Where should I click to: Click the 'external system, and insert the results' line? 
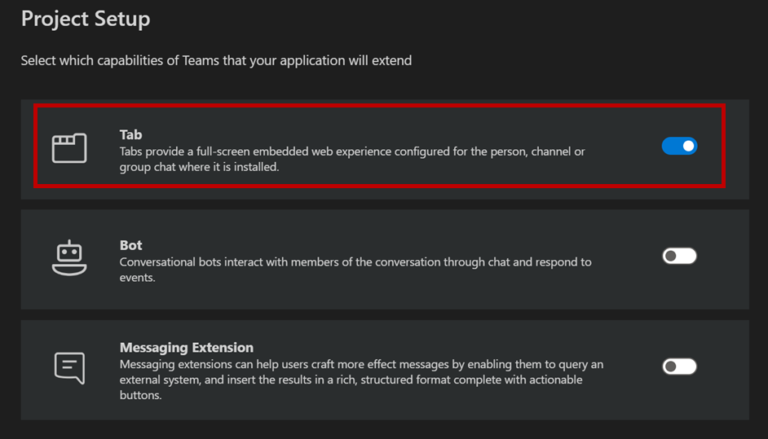coord(351,380)
